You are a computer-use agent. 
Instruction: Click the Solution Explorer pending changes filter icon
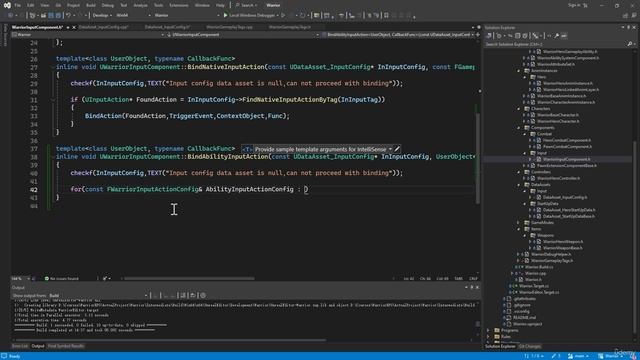[499, 36]
